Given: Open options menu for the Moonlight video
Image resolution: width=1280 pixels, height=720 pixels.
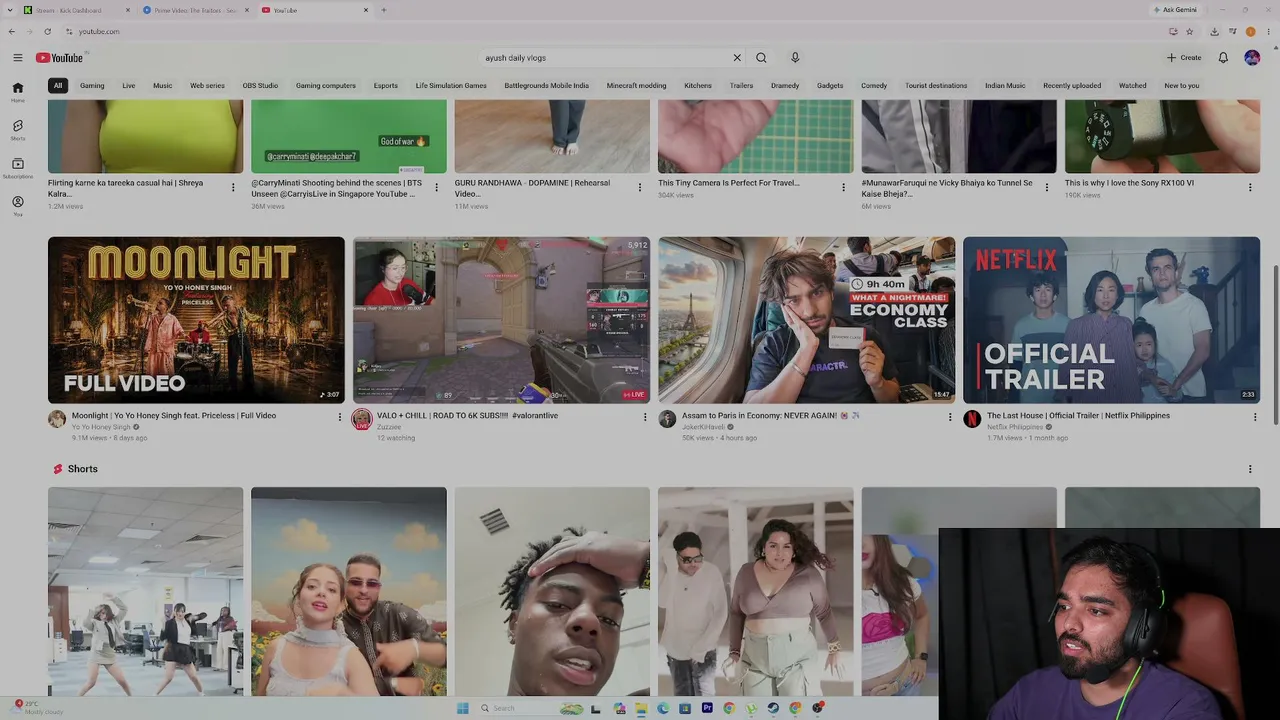Looking at the screenshot, I should (x=339, y=417).
